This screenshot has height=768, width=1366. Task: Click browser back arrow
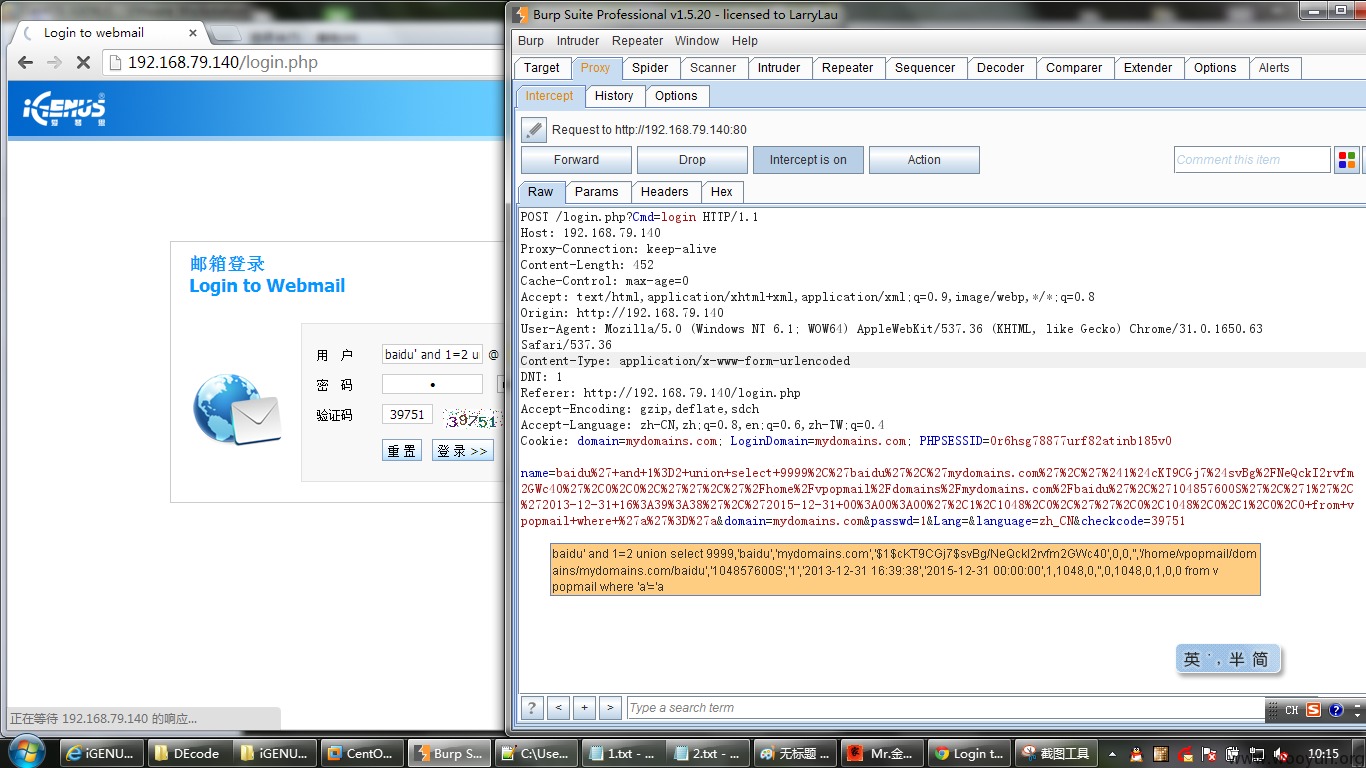coord(26,62)
